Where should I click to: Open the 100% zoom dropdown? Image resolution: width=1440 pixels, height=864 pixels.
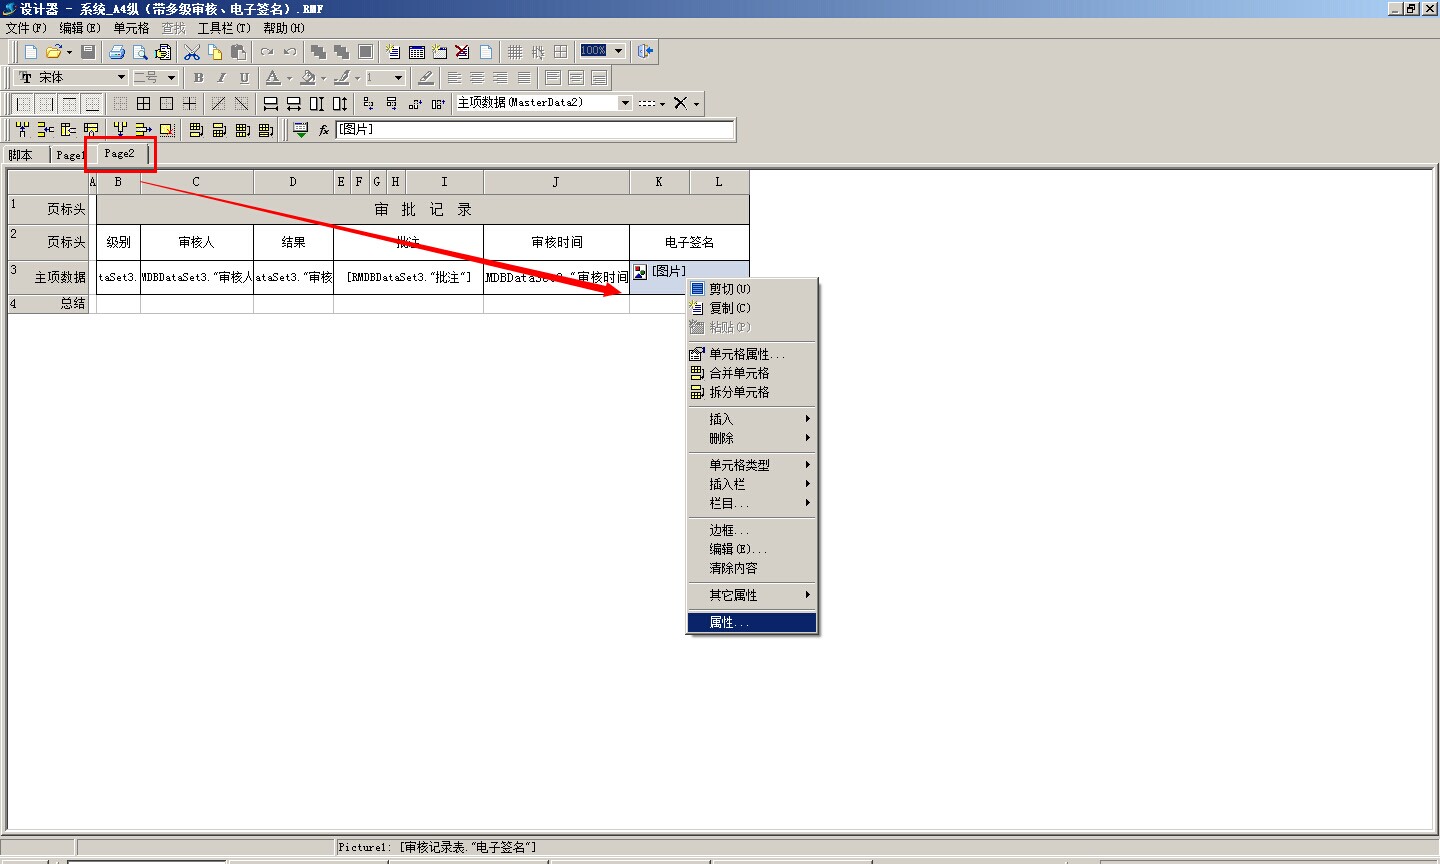click(618, 52)
